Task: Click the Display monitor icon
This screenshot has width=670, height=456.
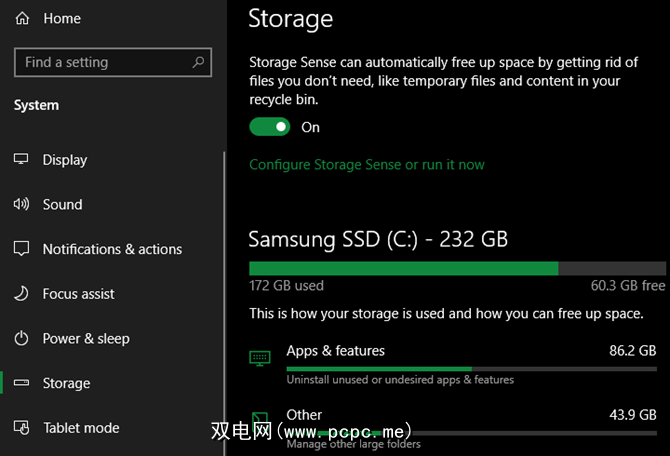Action: (21, 160)
